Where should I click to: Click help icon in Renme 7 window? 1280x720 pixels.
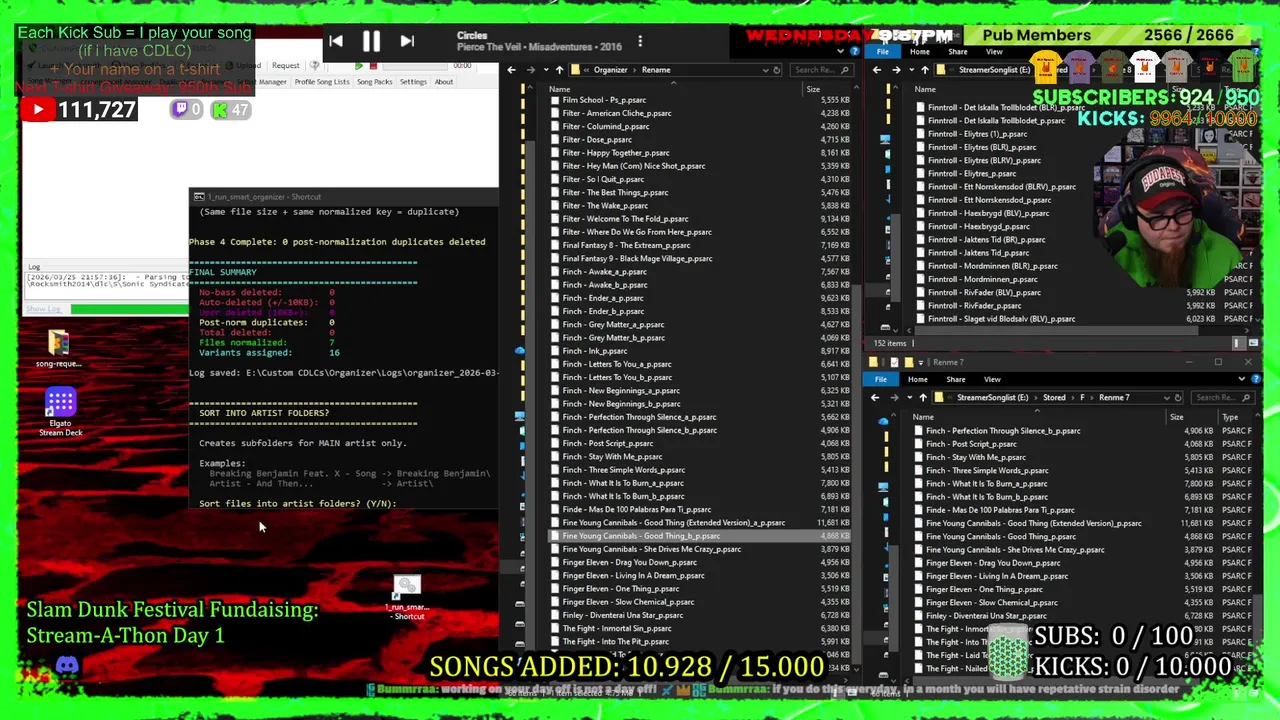(1255, 380)
